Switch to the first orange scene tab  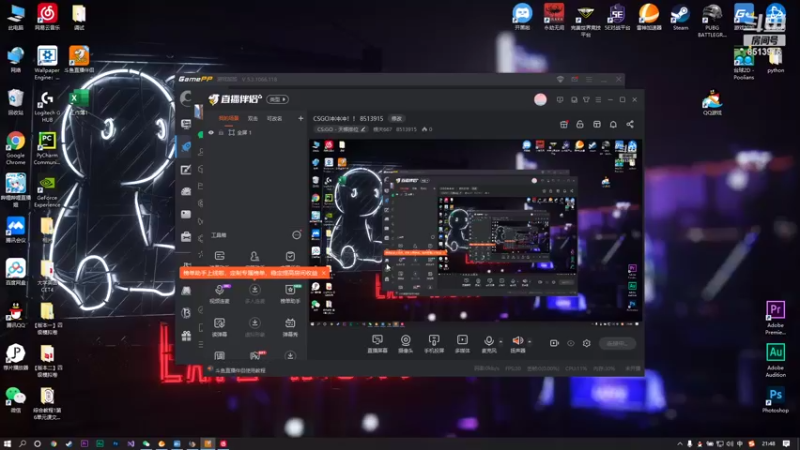click(x=229, y=118)
